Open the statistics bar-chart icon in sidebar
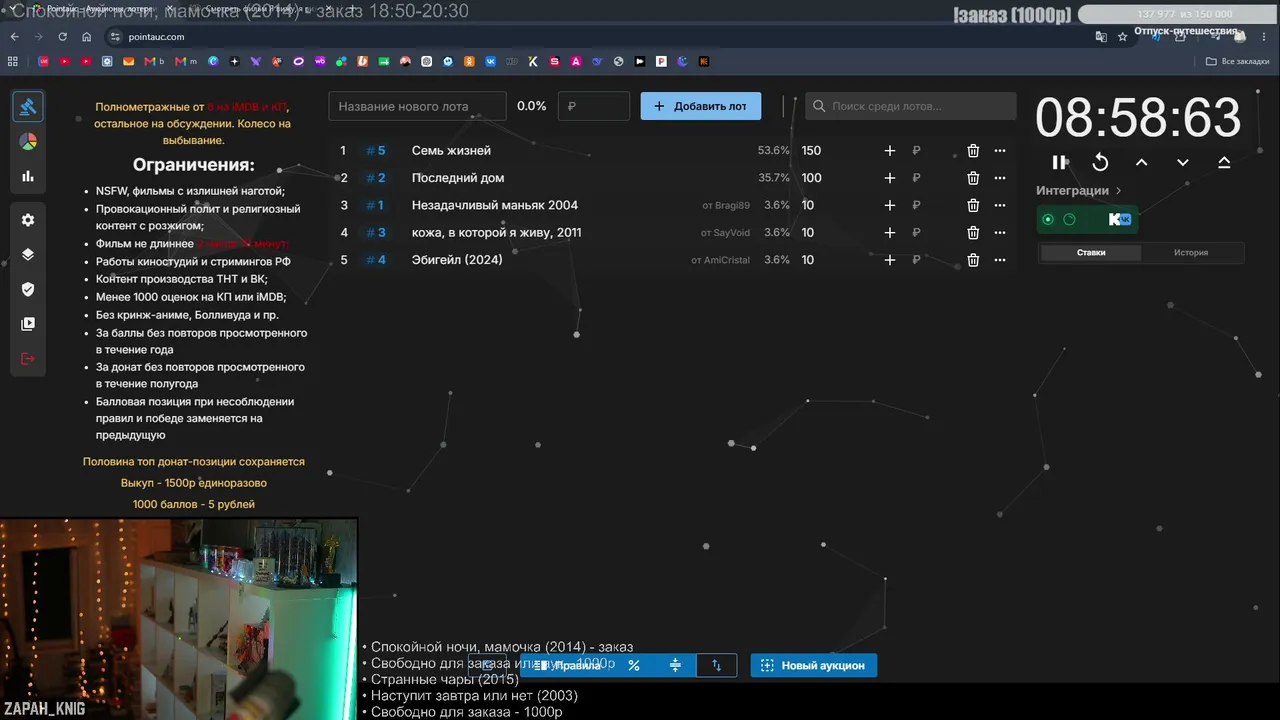This screenshot has height=720, width=1280. [28, 176]
